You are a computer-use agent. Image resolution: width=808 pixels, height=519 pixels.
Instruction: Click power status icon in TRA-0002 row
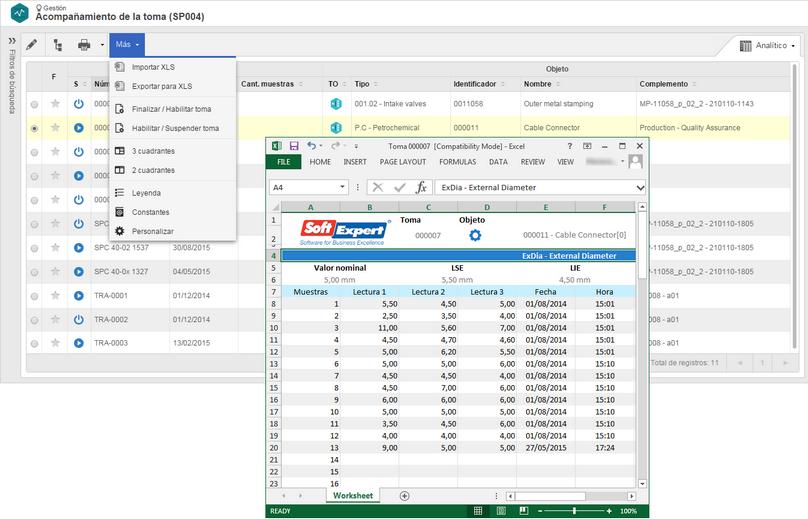78,319
